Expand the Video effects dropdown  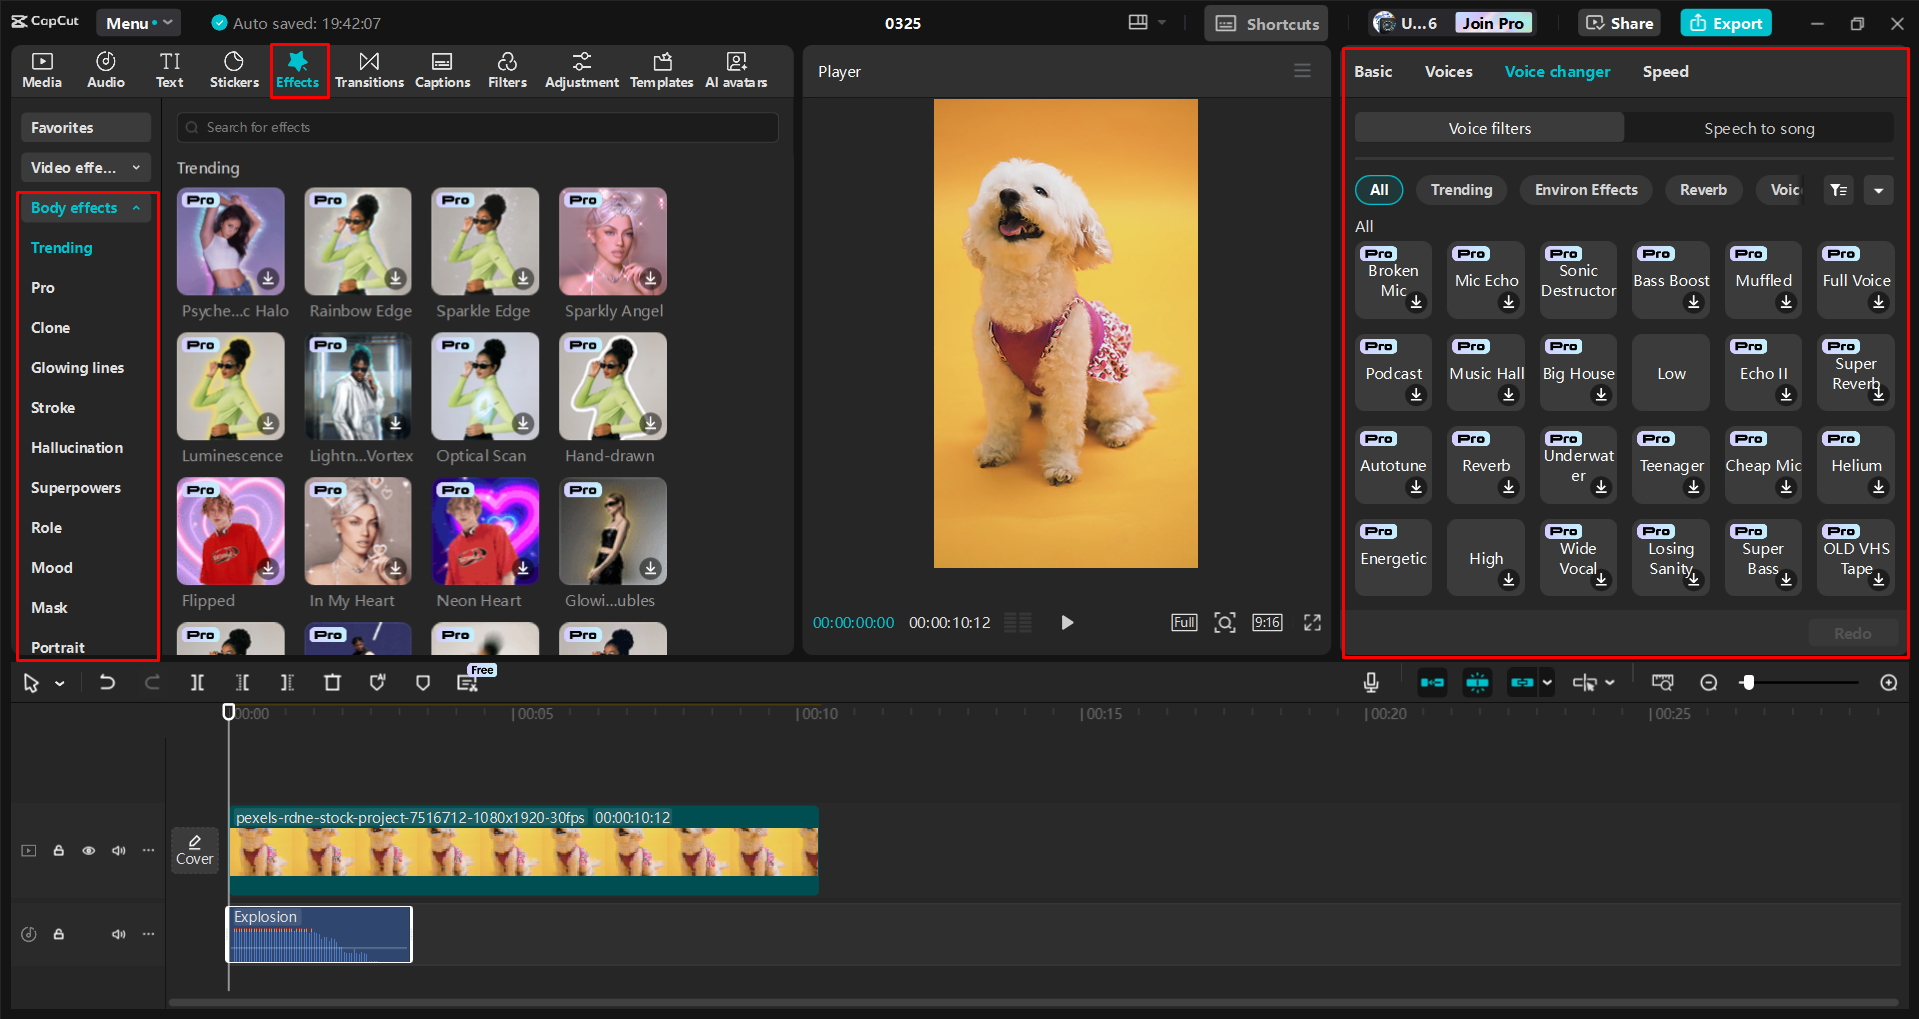[85, 167]
